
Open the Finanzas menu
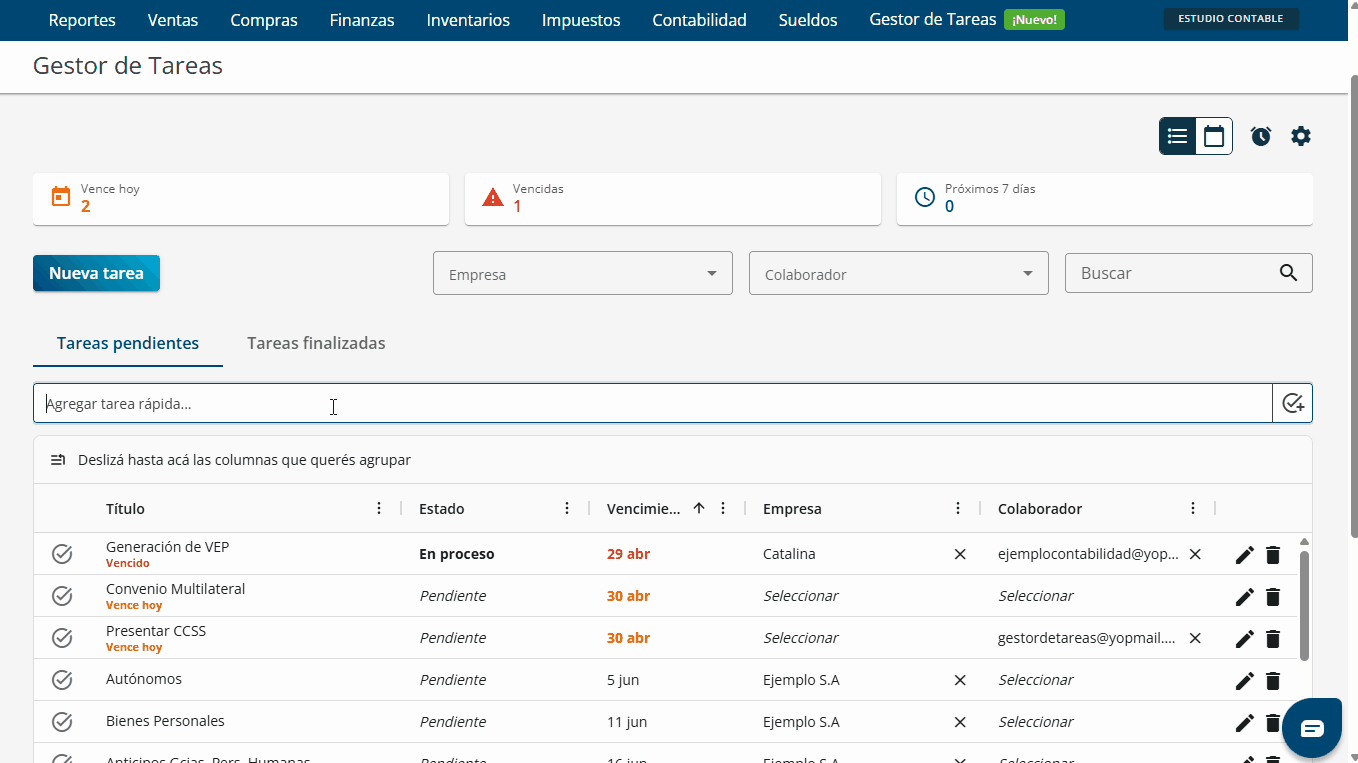[362, 20]
